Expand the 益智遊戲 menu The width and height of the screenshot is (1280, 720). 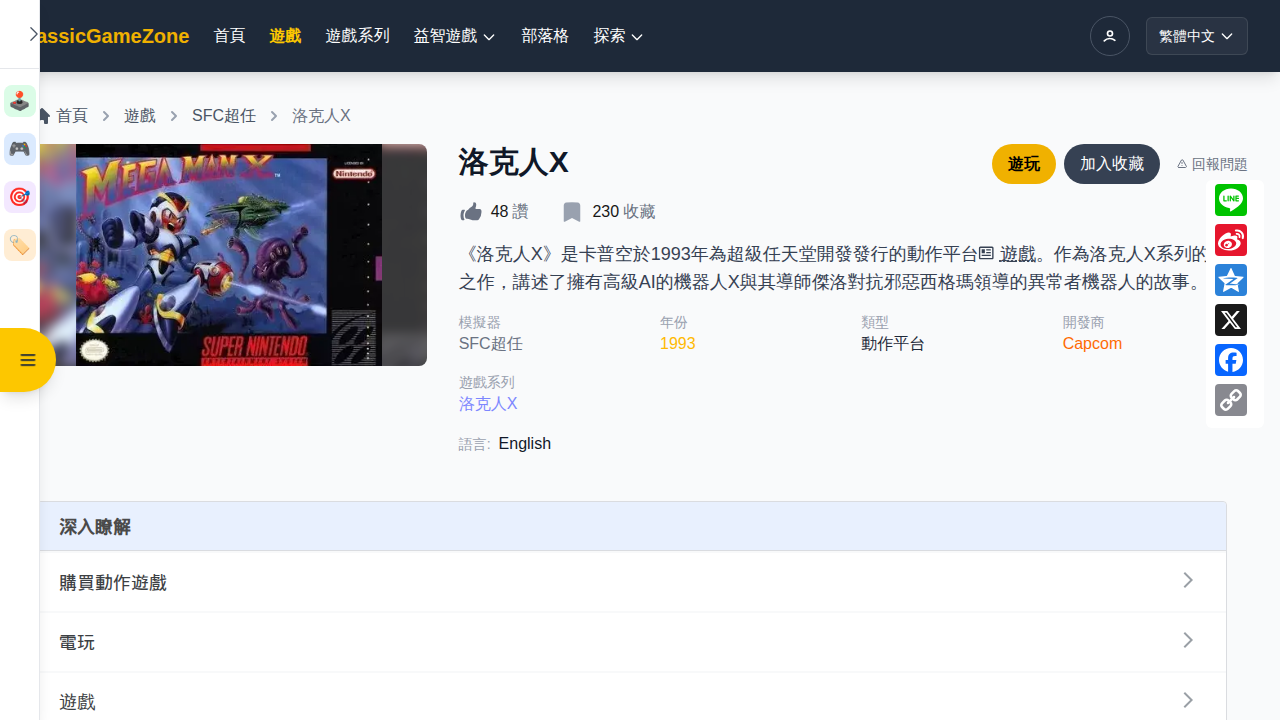pos(455,36)
